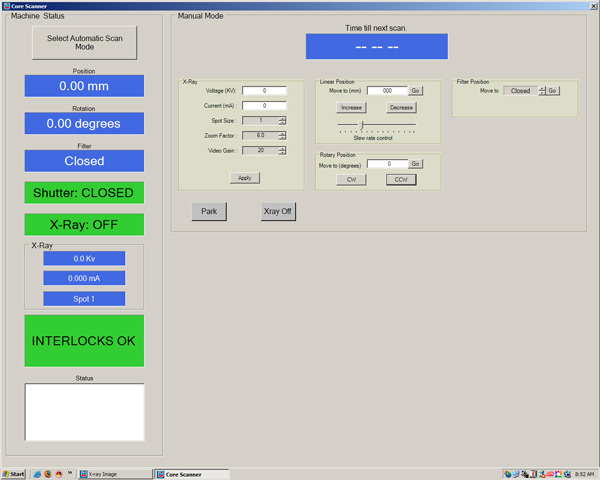This screenshot has height=480, width=600.
Task: Click Select Automatic Scan Mode button
Action: coord(84,42)
